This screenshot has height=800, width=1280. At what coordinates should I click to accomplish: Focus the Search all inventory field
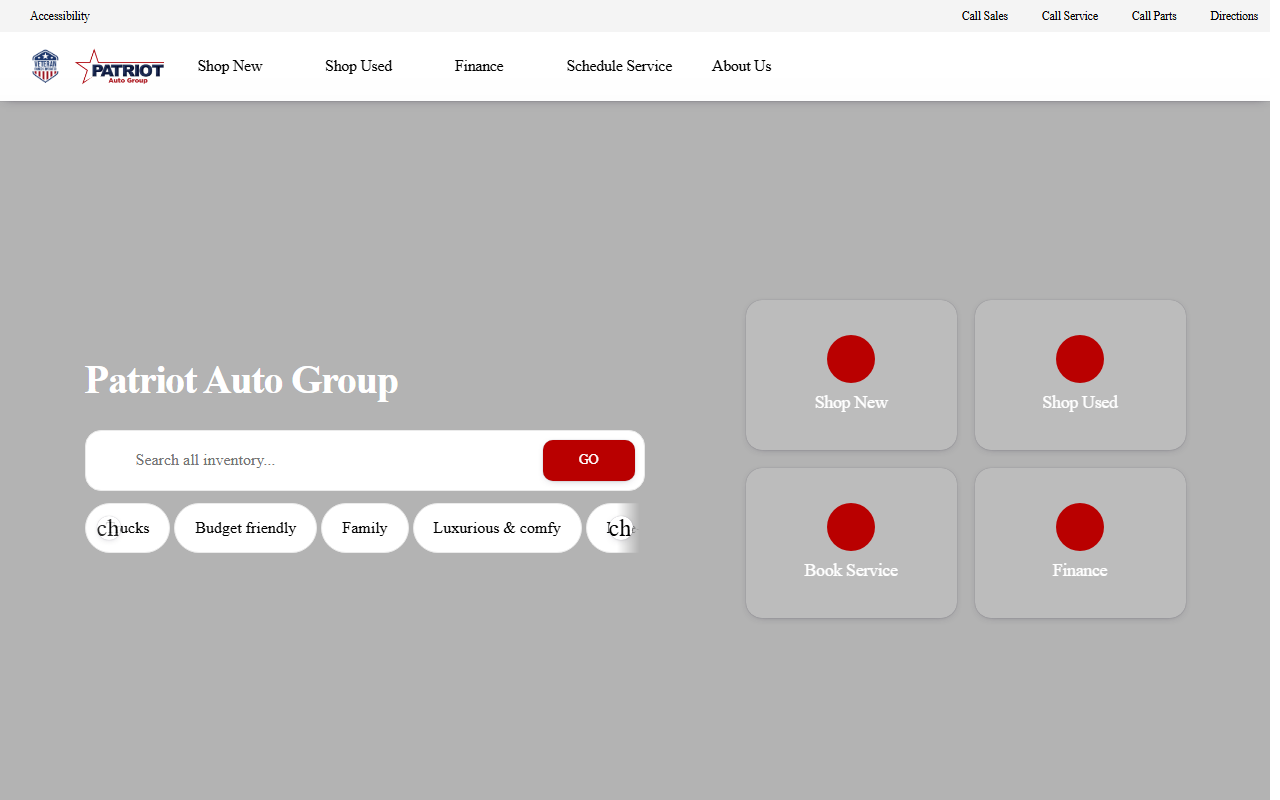(335, 460)
